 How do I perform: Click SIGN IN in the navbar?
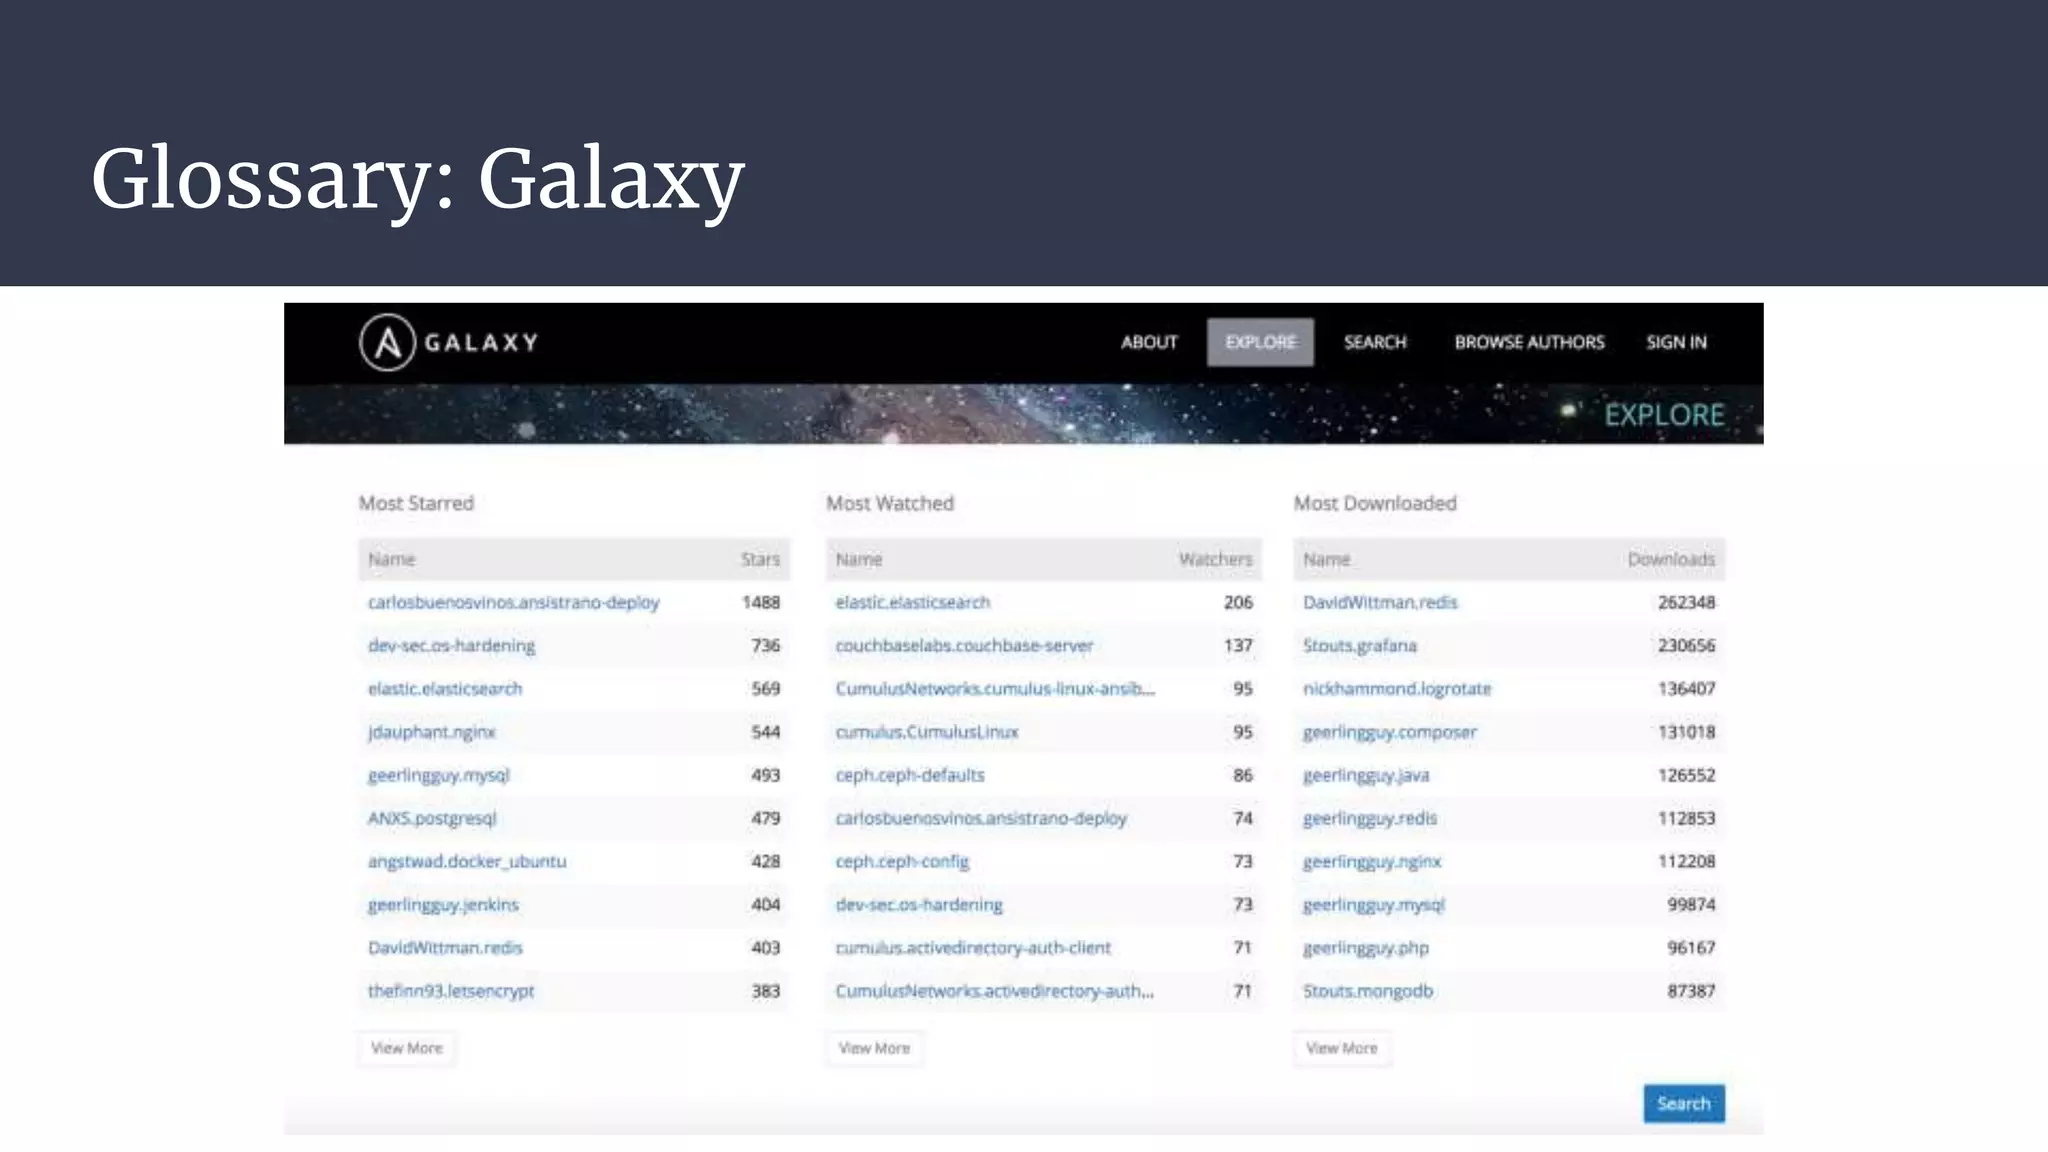[1676, 342]
